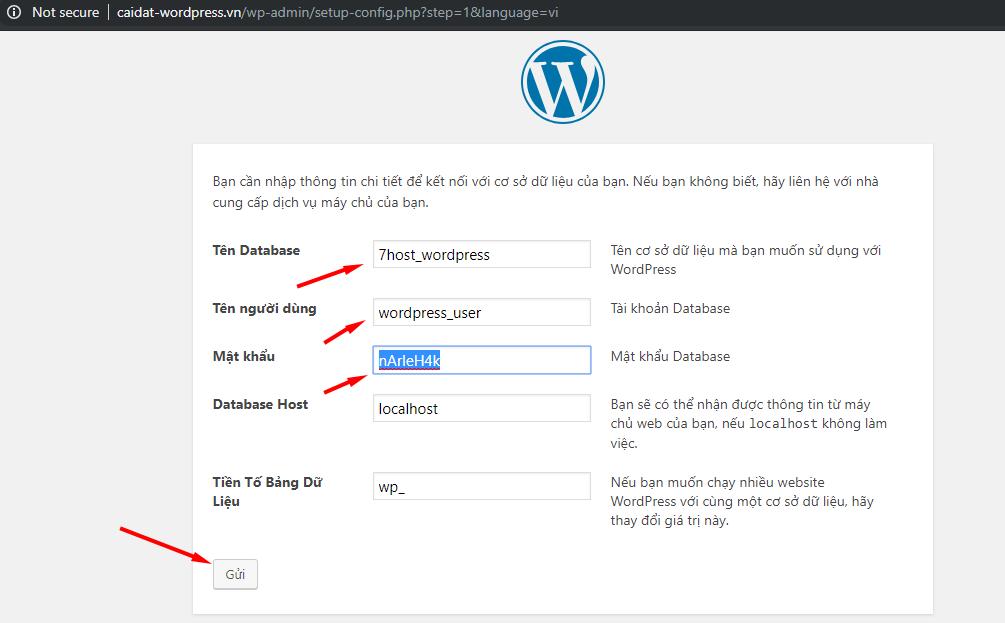Click the Tài khoản Database description
Viewport: 1005px width, 623px height.
tap(670, 308)
